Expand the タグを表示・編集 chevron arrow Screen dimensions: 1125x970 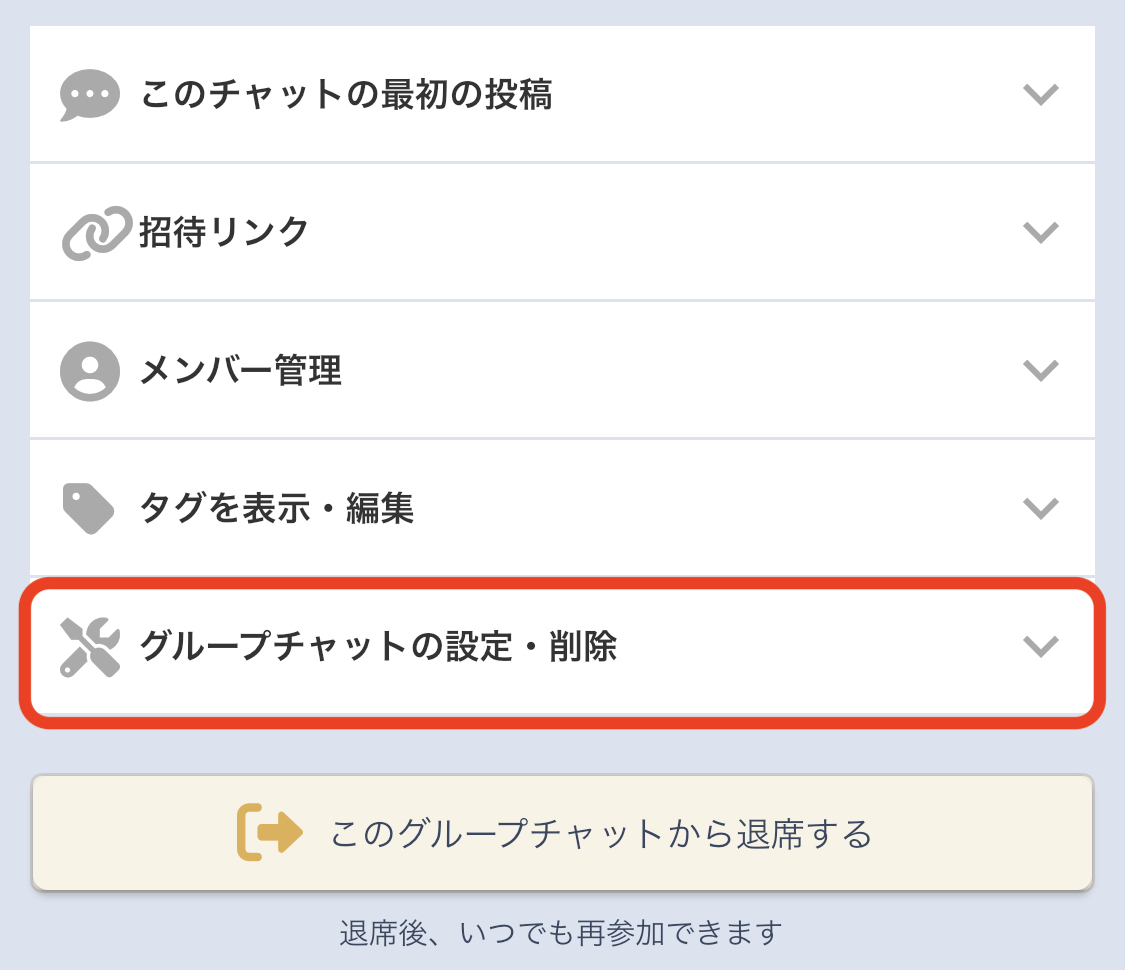coord(1041,508)
